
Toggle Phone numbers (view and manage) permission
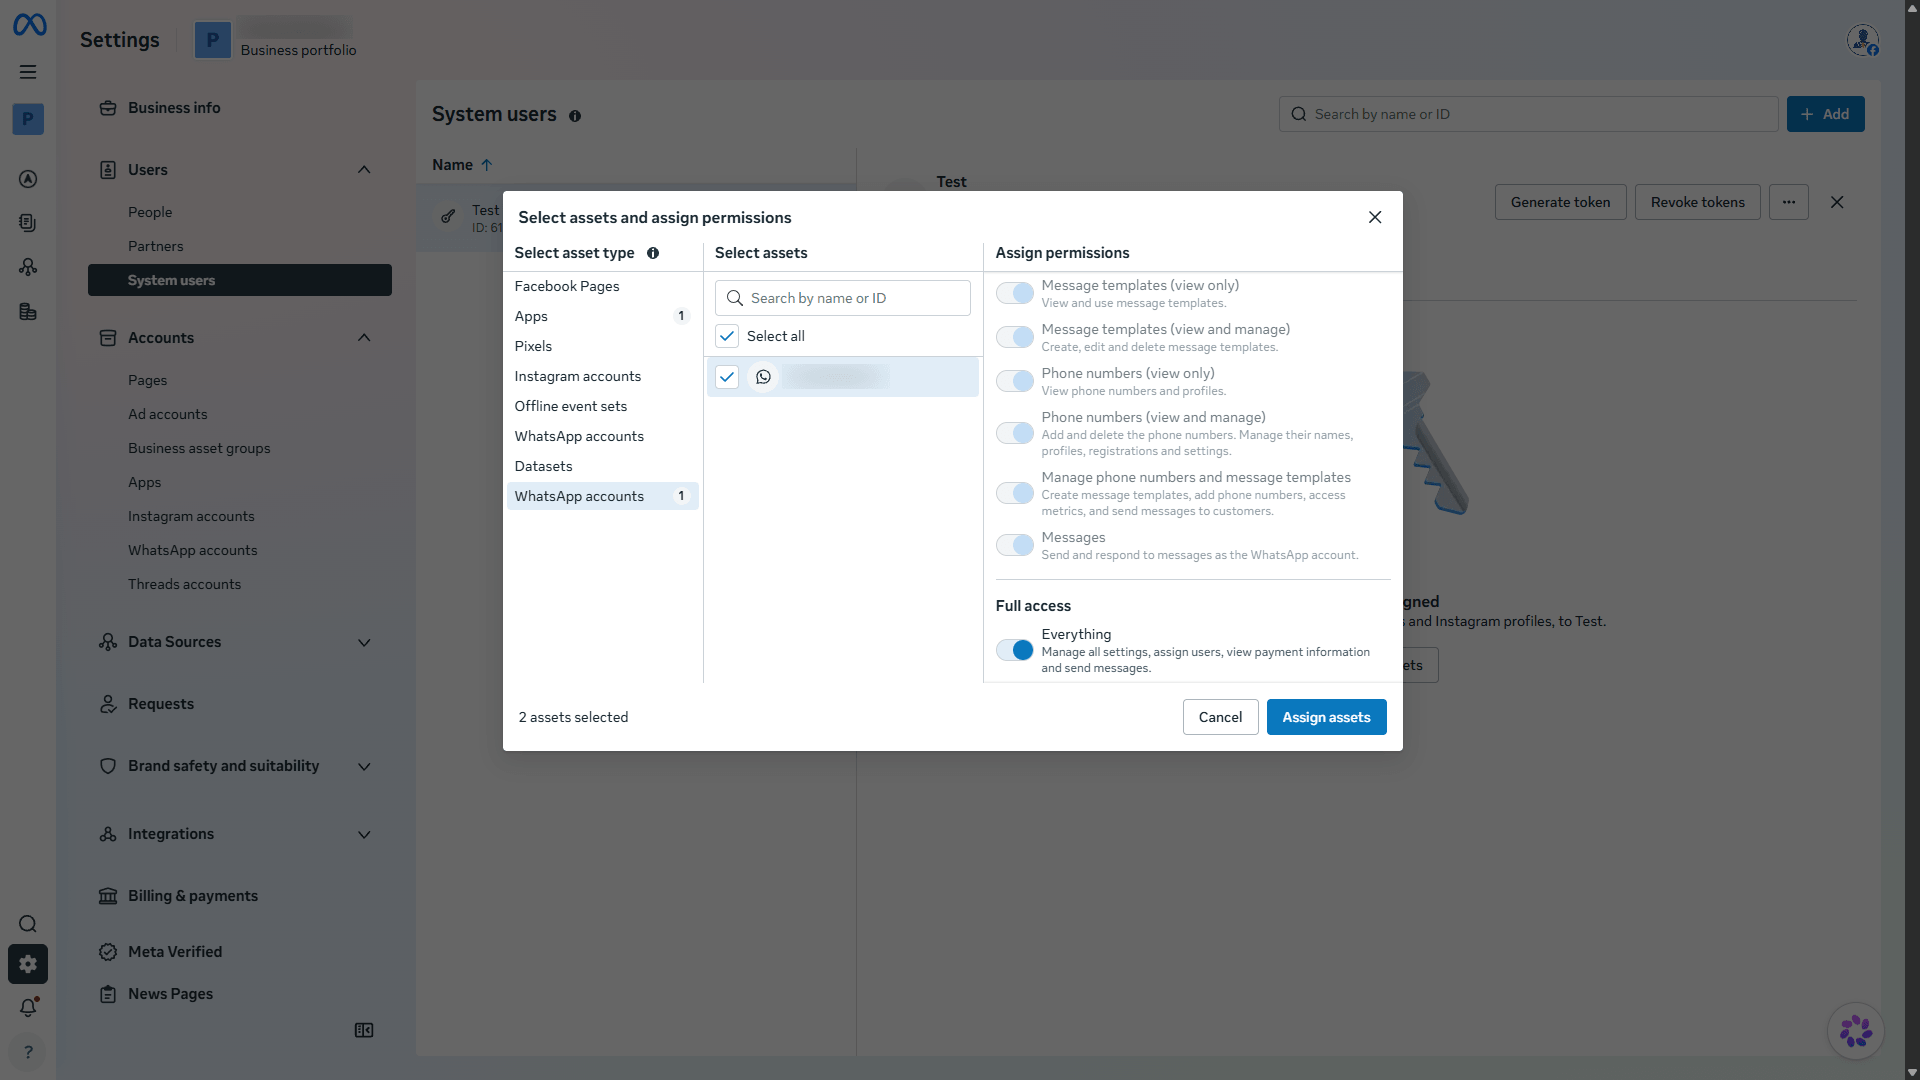tap(1015, 433)
